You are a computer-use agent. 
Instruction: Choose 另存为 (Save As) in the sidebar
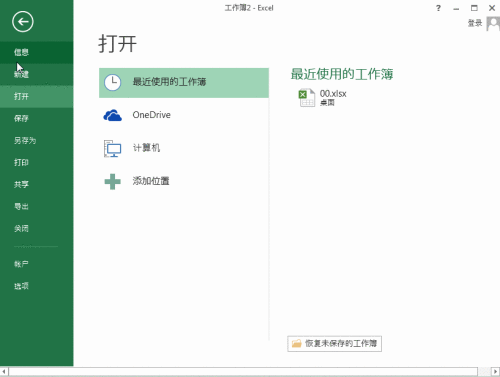pyautogui.click(x=37, y=140)
